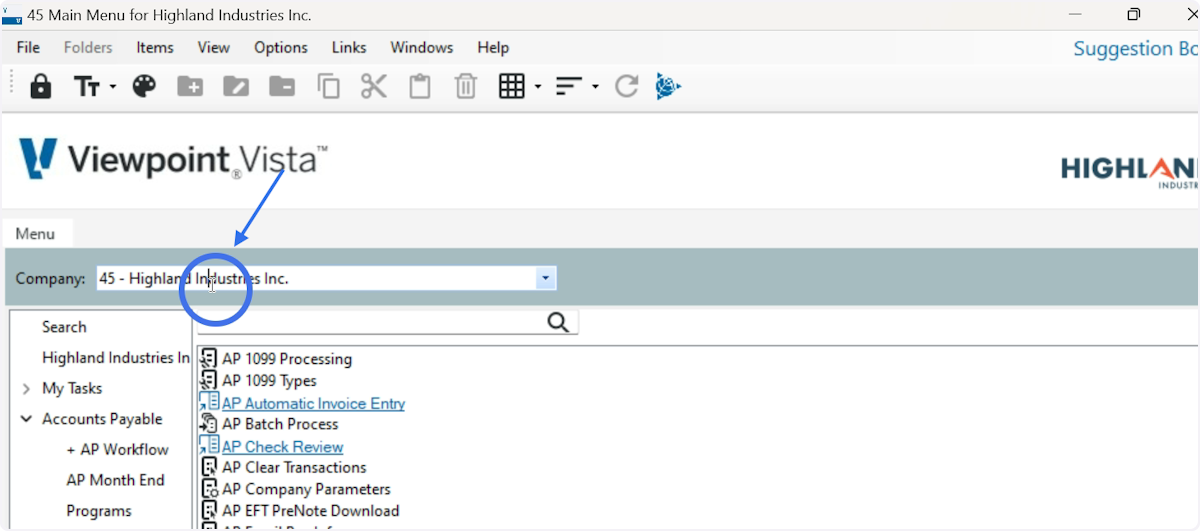Click the sort lines icon

(569, 87)
